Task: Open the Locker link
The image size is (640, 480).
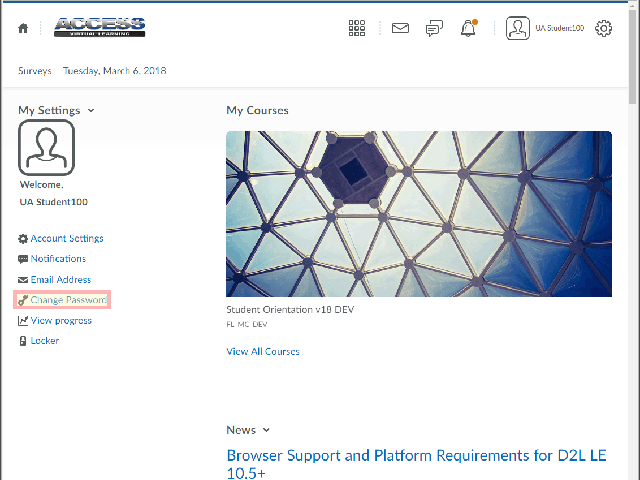Action: click(x=44, y=341)
